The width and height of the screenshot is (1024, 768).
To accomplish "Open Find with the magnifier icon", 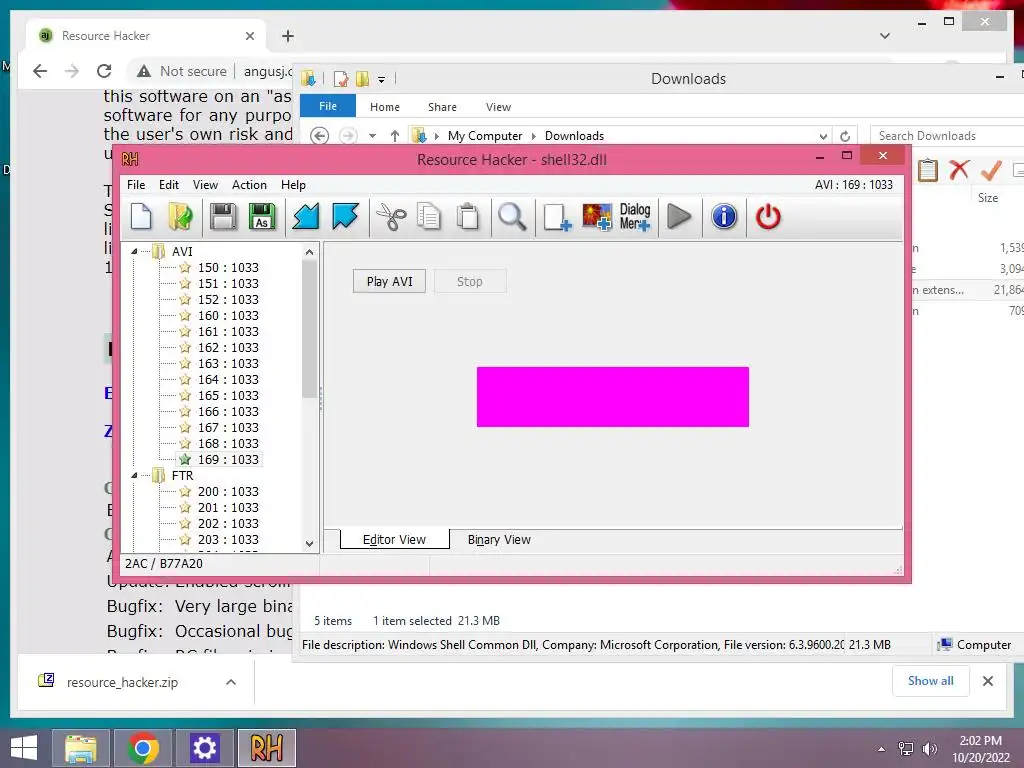I will coord(512,217).
